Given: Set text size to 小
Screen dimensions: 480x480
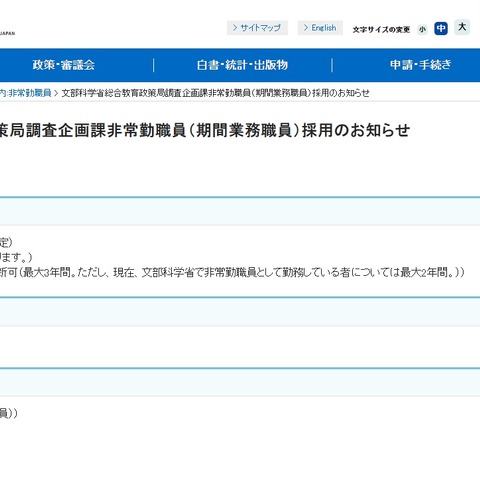Looking at the screenshot, I should pos(422,29).
